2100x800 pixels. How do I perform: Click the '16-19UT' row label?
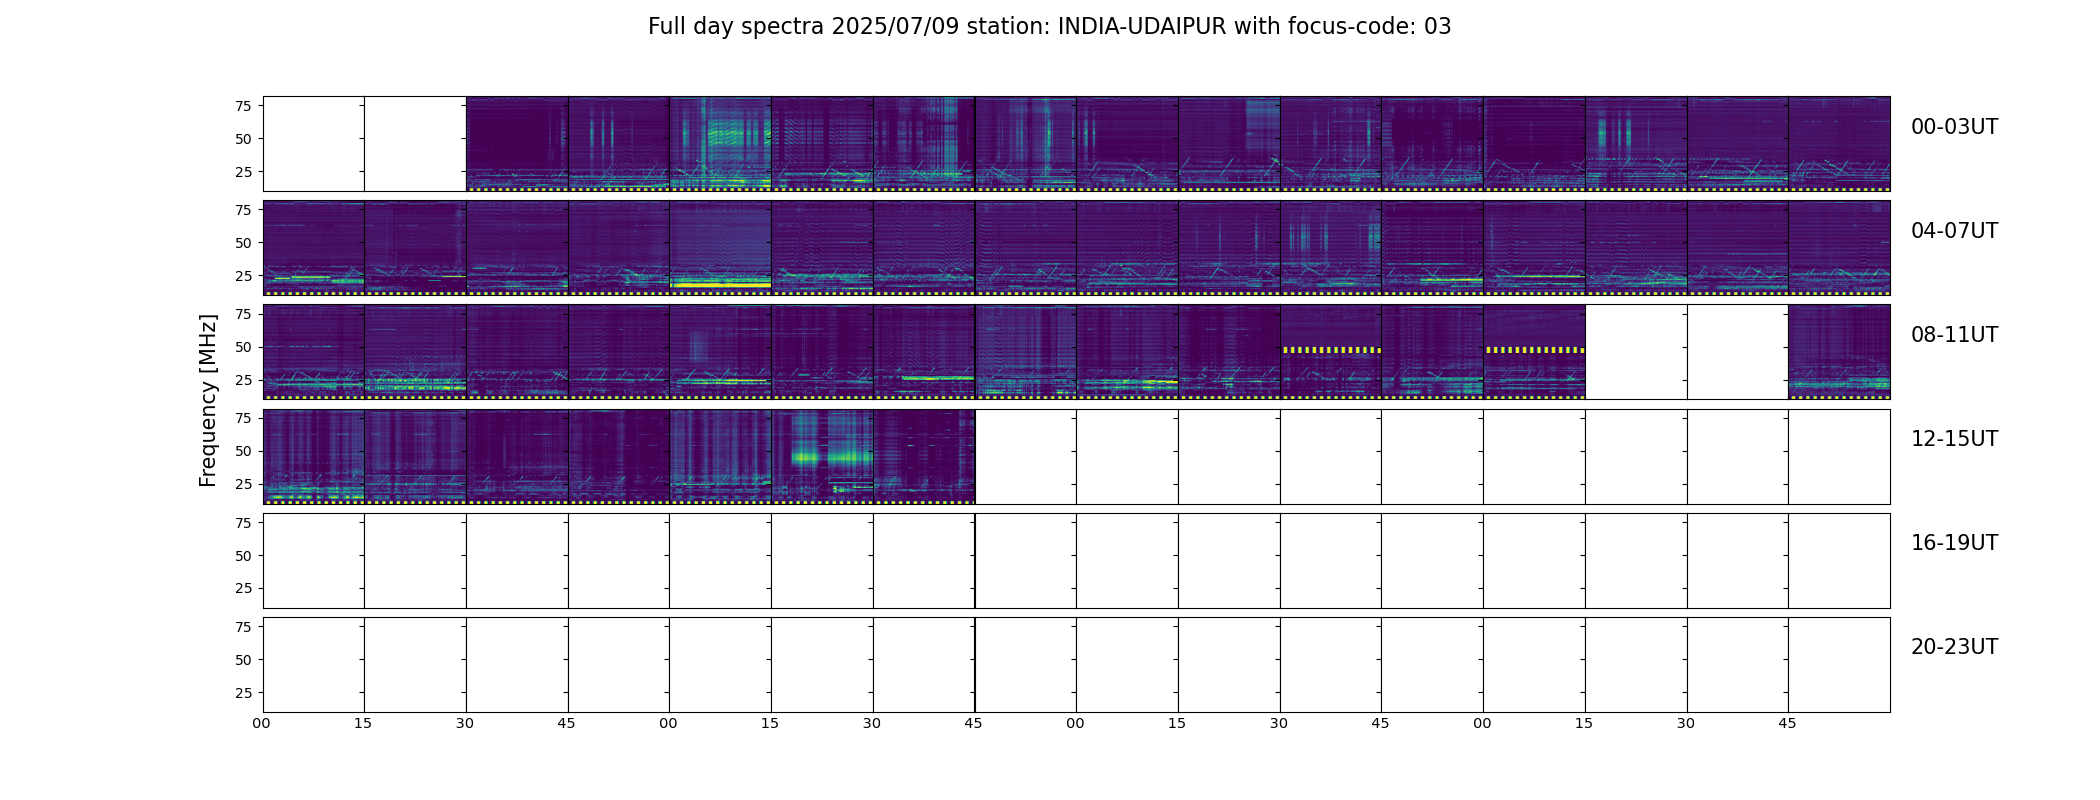pos(1954,543)
